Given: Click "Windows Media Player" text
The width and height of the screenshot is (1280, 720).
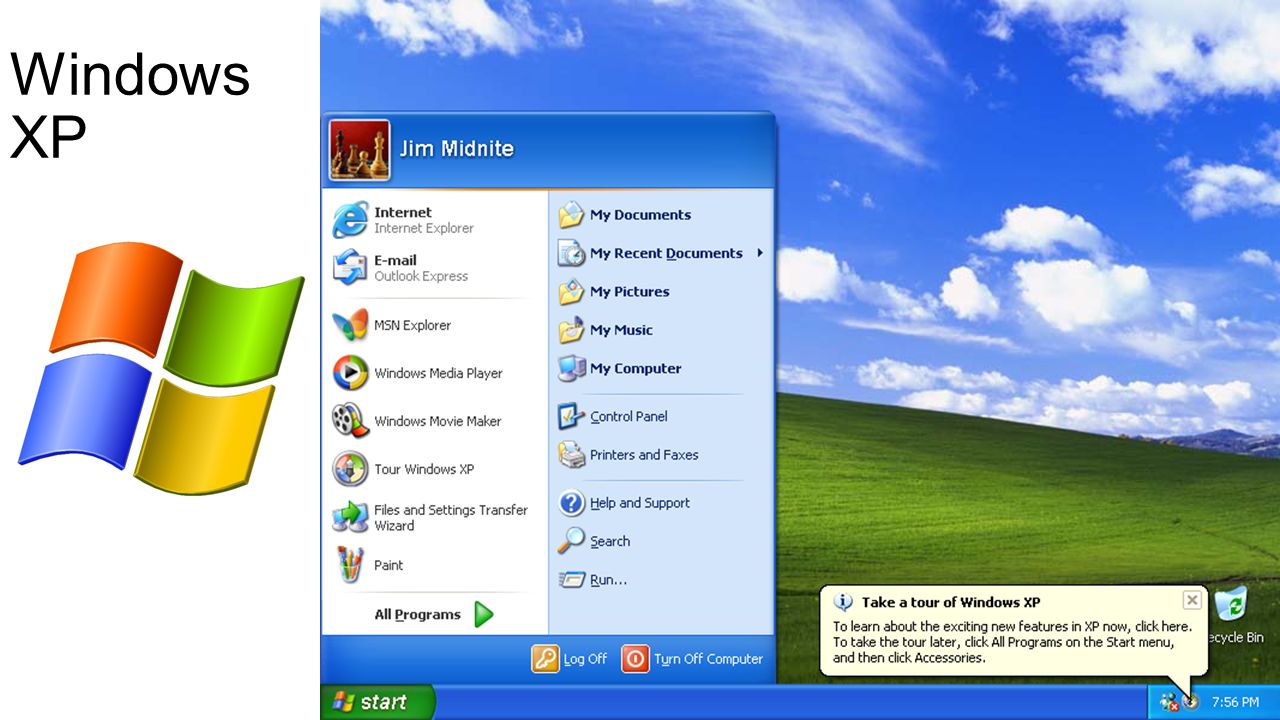Looking at the screenshot, I should [x=438, y=373].
